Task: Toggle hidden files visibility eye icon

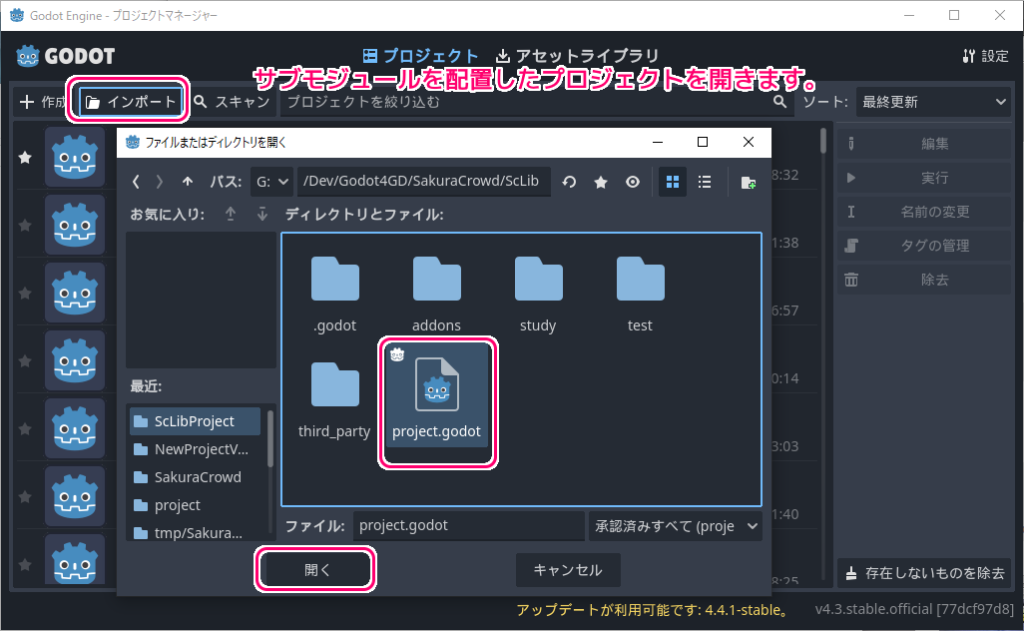Action: coord(632,182)
